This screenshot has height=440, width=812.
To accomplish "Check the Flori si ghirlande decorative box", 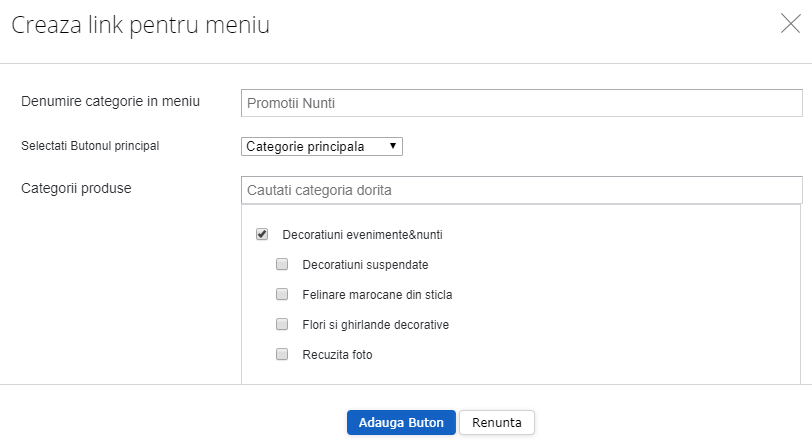I will [x=282, y=325].
